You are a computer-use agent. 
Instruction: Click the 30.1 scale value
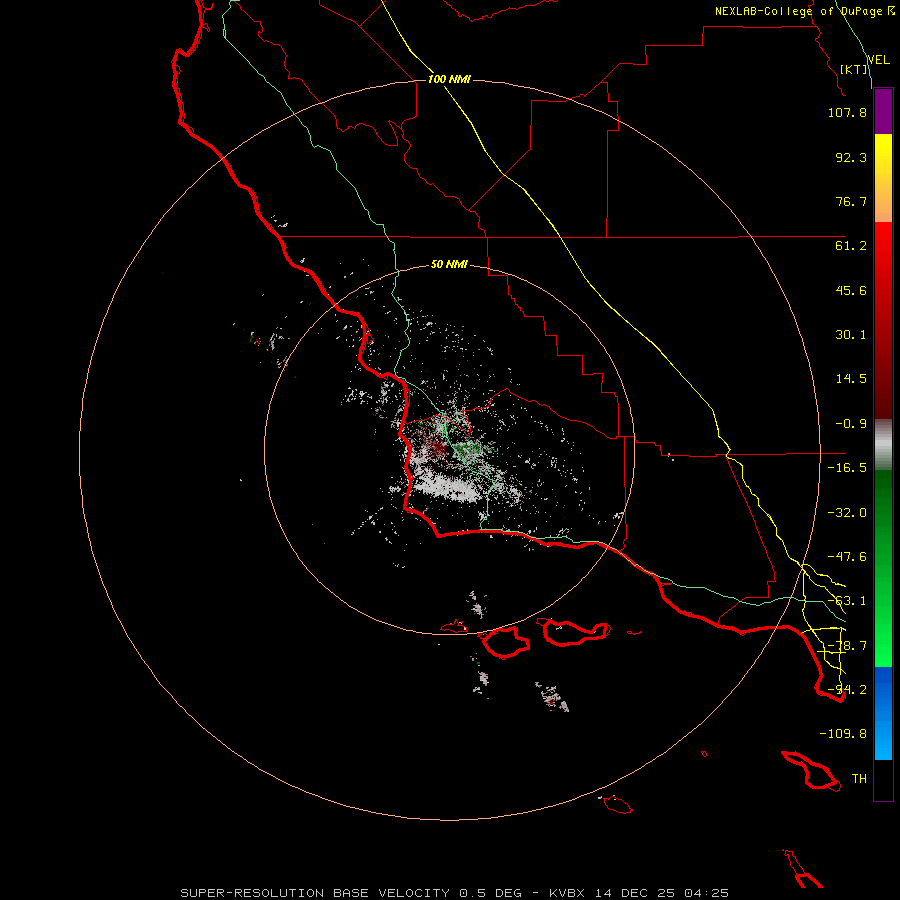pos(851,335)
